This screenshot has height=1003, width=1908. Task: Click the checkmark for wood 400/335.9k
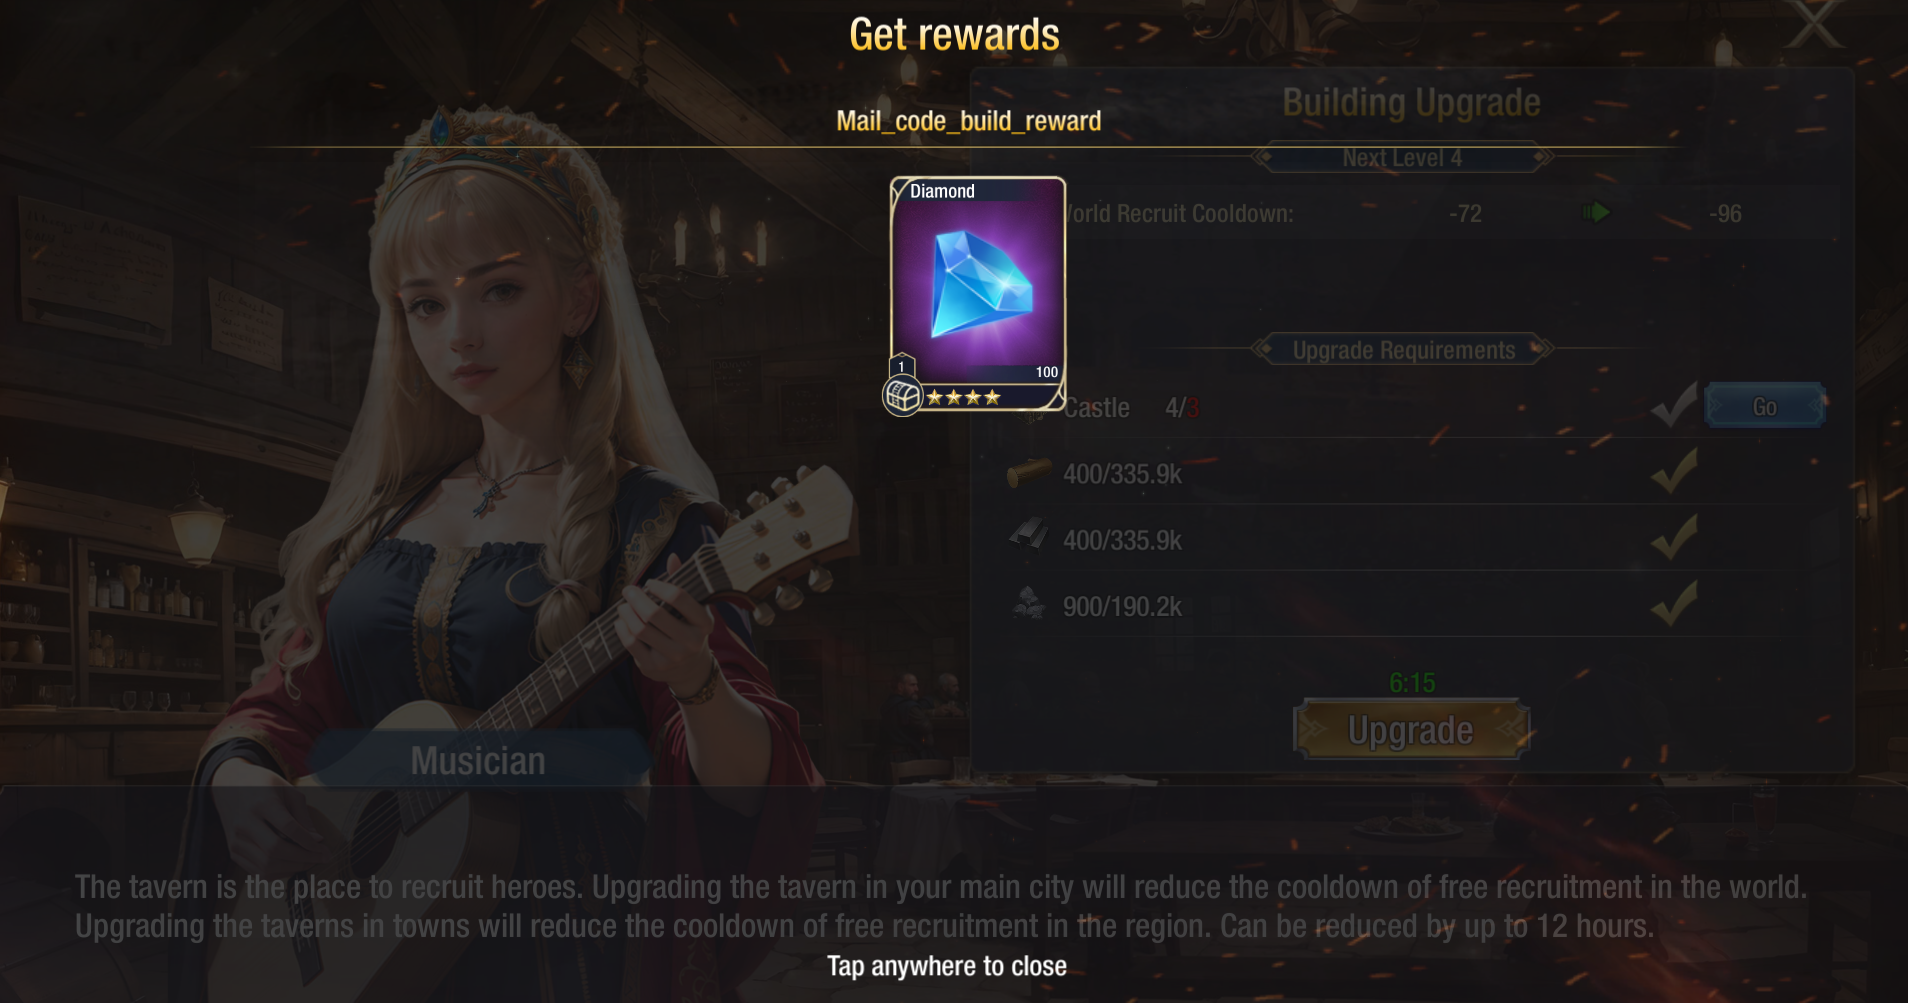pyautogui.click(x=1673, y=471)
